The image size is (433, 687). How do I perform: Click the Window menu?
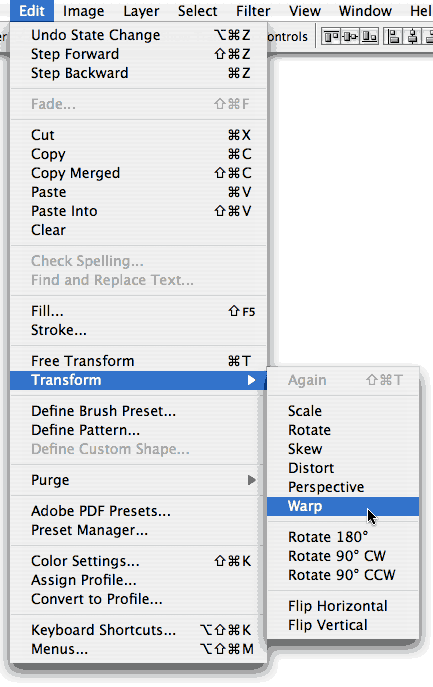tap(365, 11)
